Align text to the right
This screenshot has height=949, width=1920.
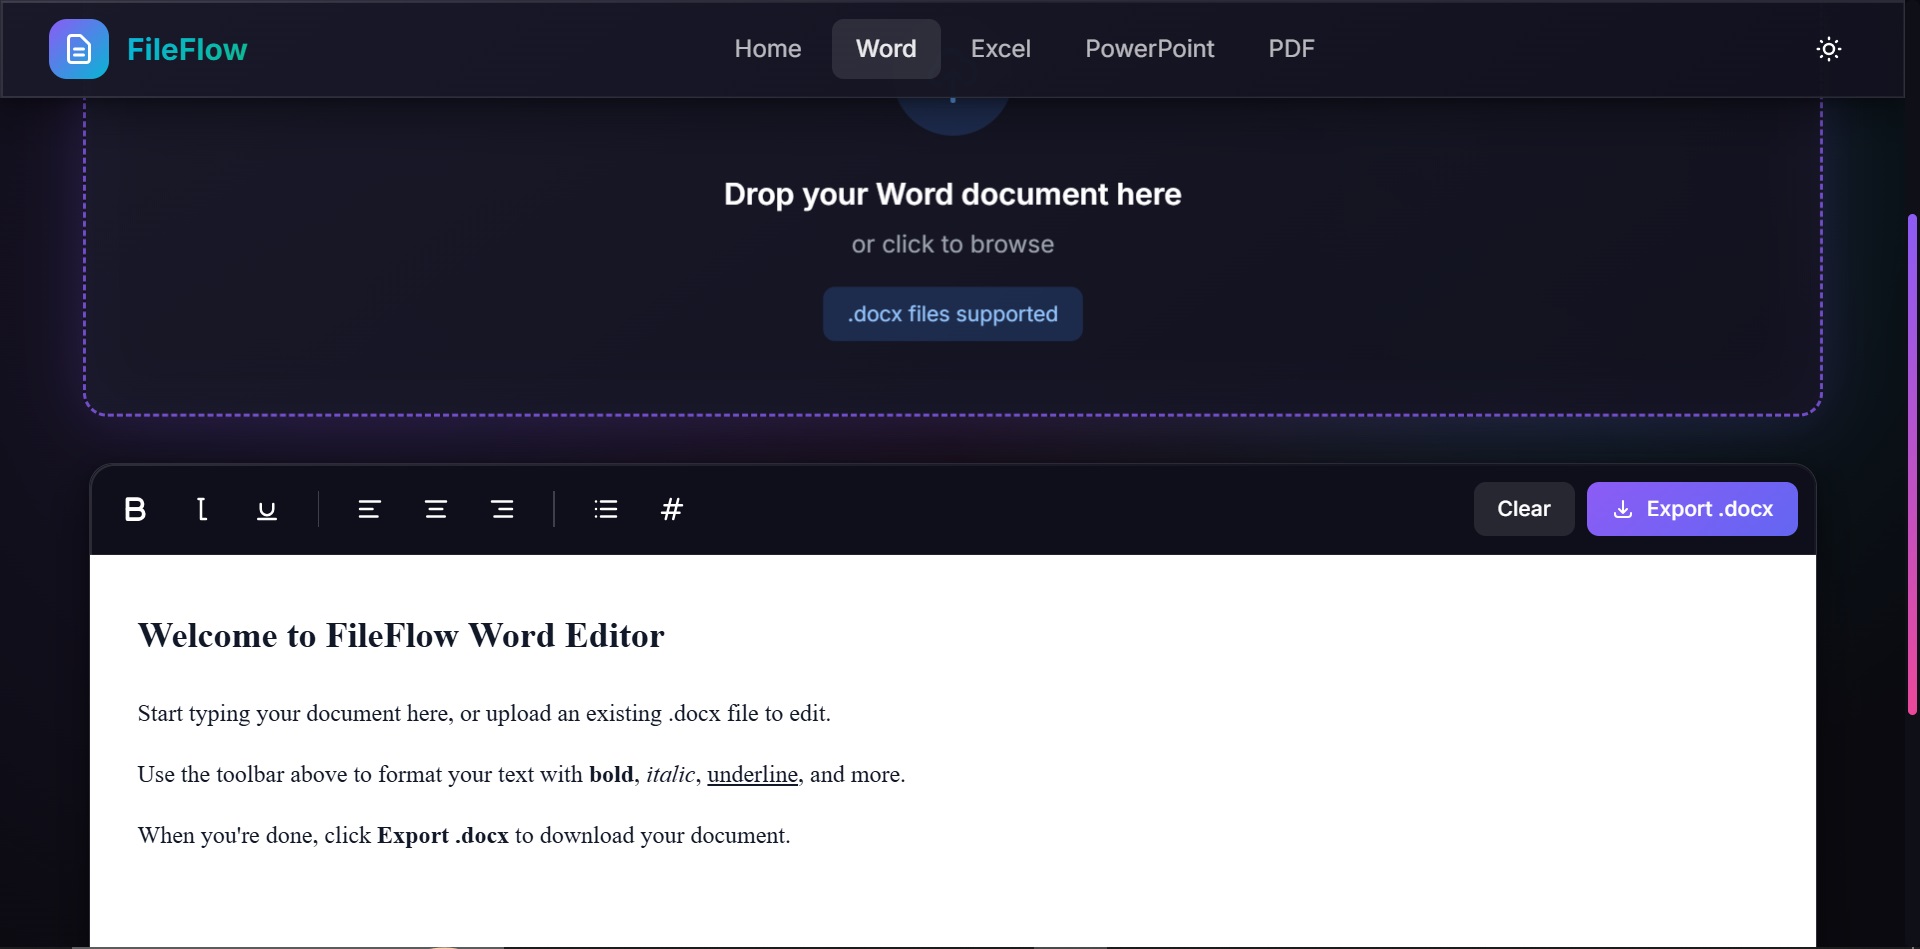click(x=502, y=509)
